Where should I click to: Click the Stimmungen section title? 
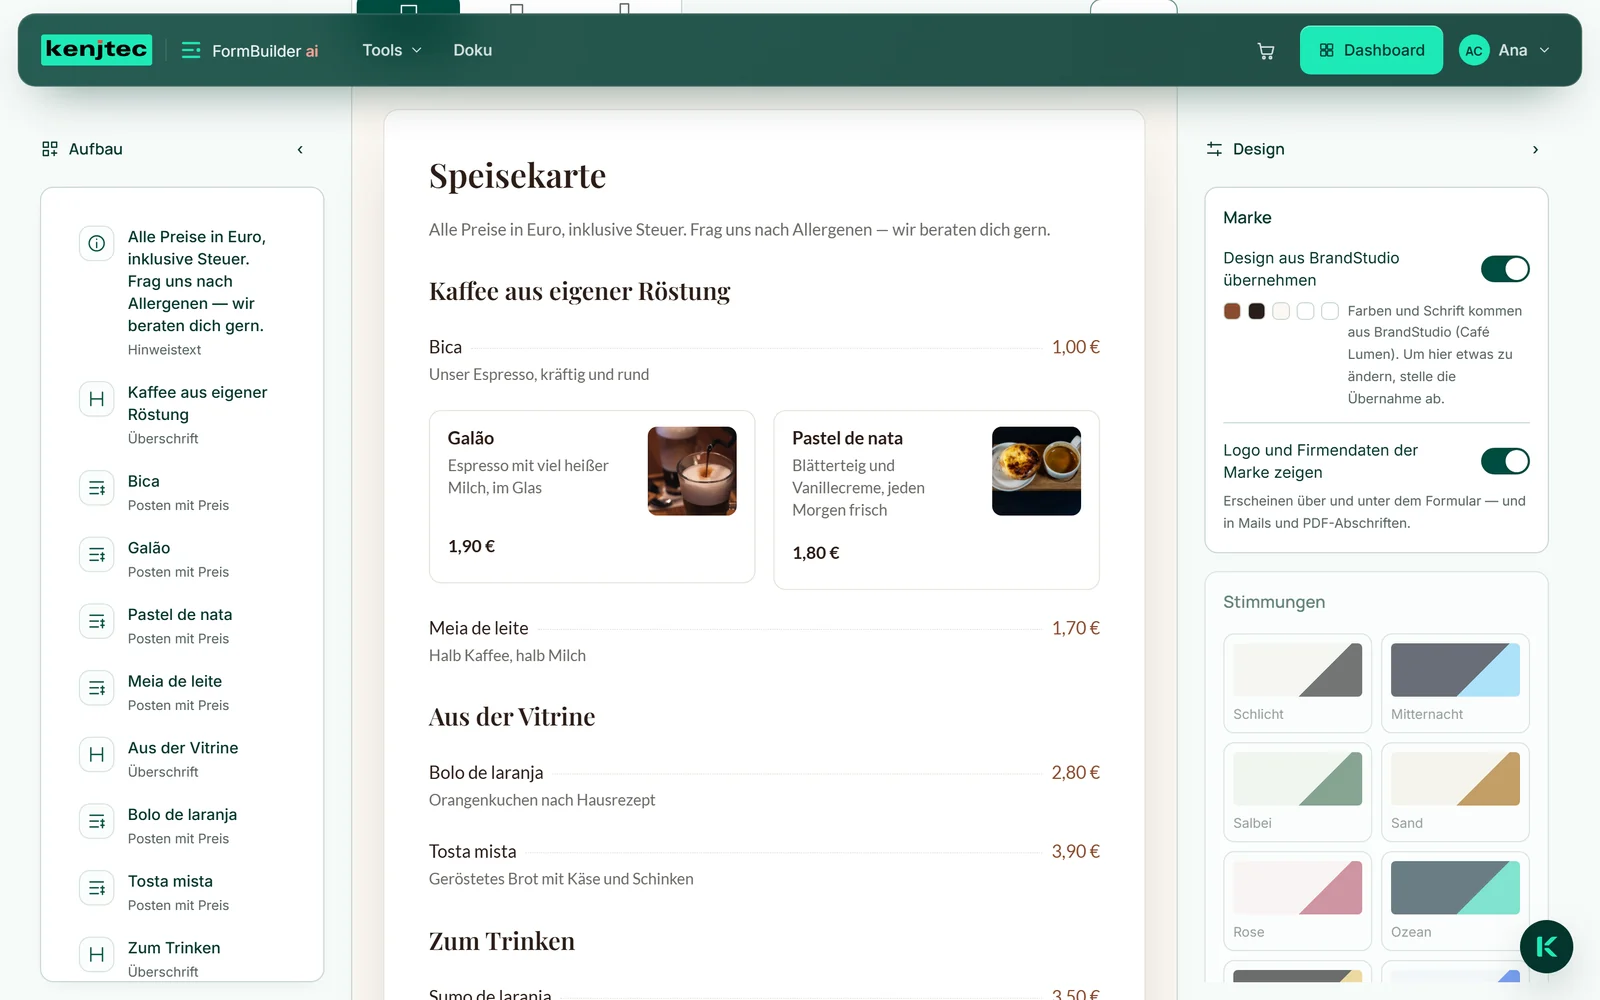tap(1274, 602)
